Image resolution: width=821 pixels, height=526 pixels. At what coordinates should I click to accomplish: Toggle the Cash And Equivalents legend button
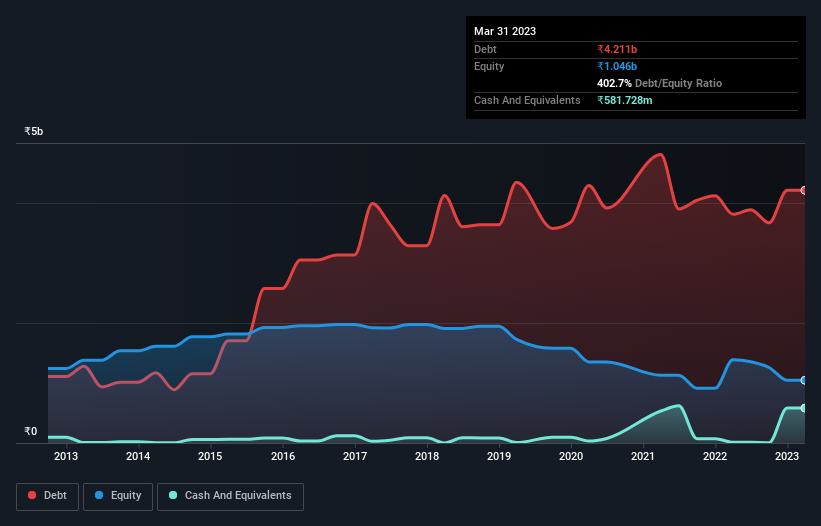(230, 496)
